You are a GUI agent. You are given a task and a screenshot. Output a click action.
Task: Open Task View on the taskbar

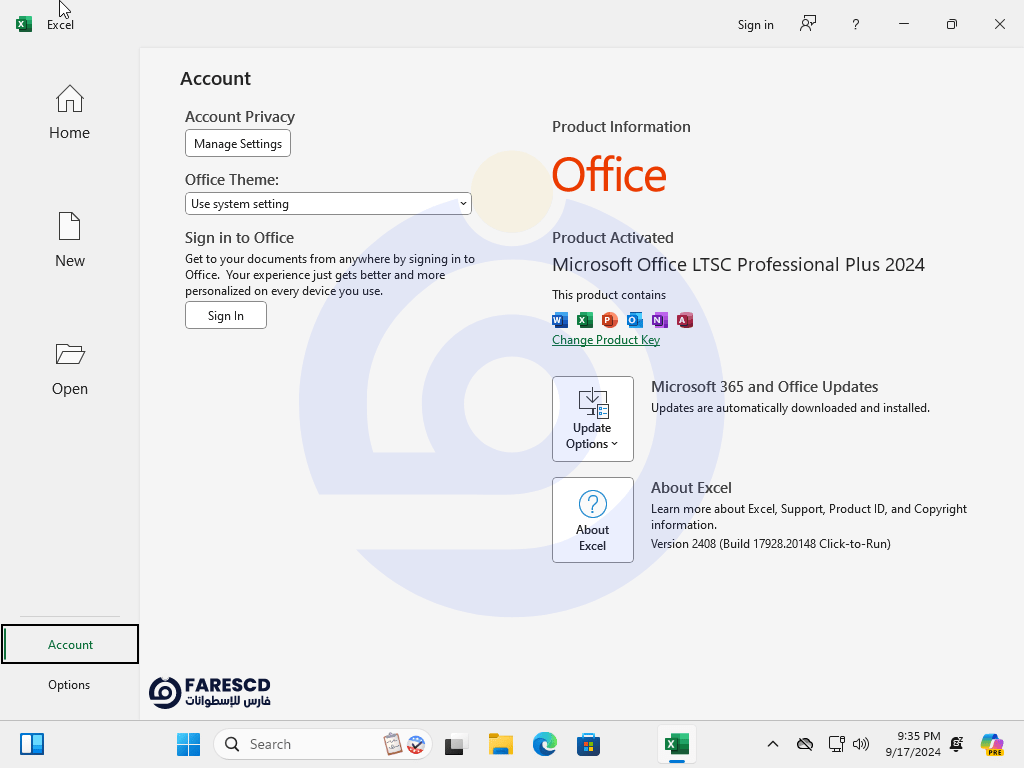456,744
